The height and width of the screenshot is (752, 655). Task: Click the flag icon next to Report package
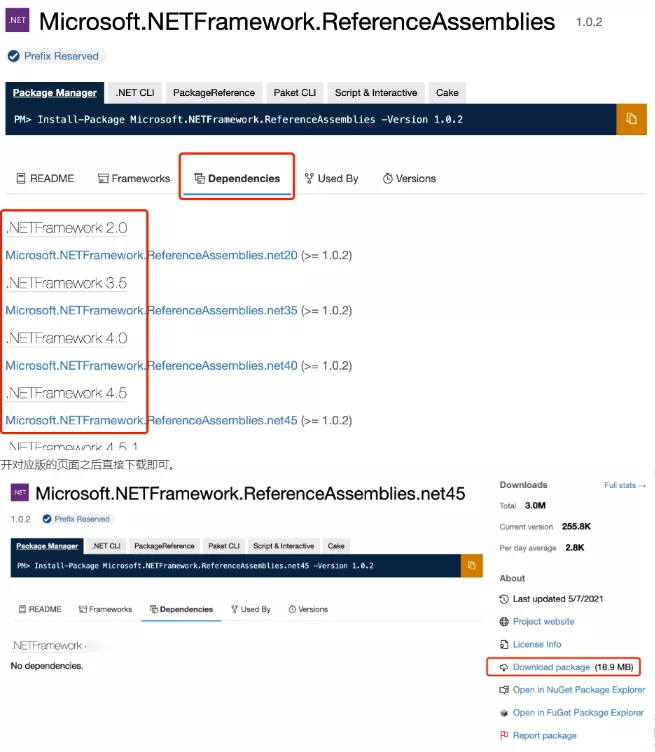tap(504, 735)
